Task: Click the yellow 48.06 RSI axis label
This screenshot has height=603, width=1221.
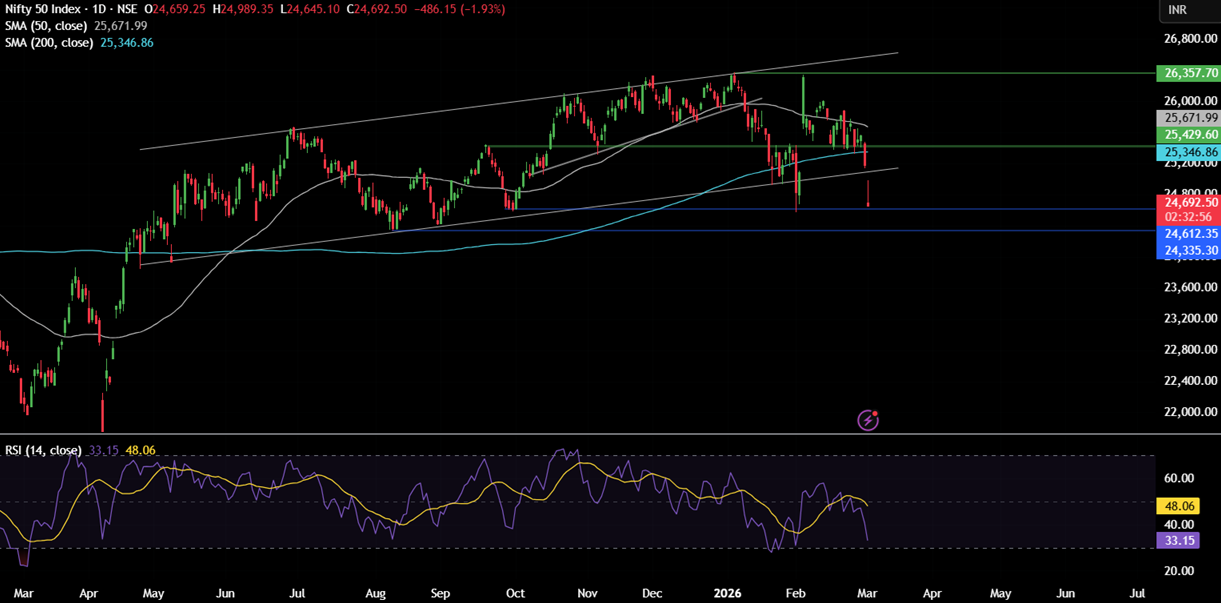Action: (x=1176, y=507)
